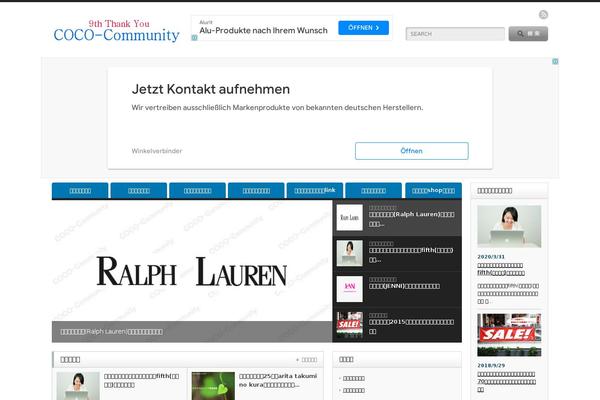Open the sidebar article link mentioning 'fifth'
The image size is (600, 400).
501,269
